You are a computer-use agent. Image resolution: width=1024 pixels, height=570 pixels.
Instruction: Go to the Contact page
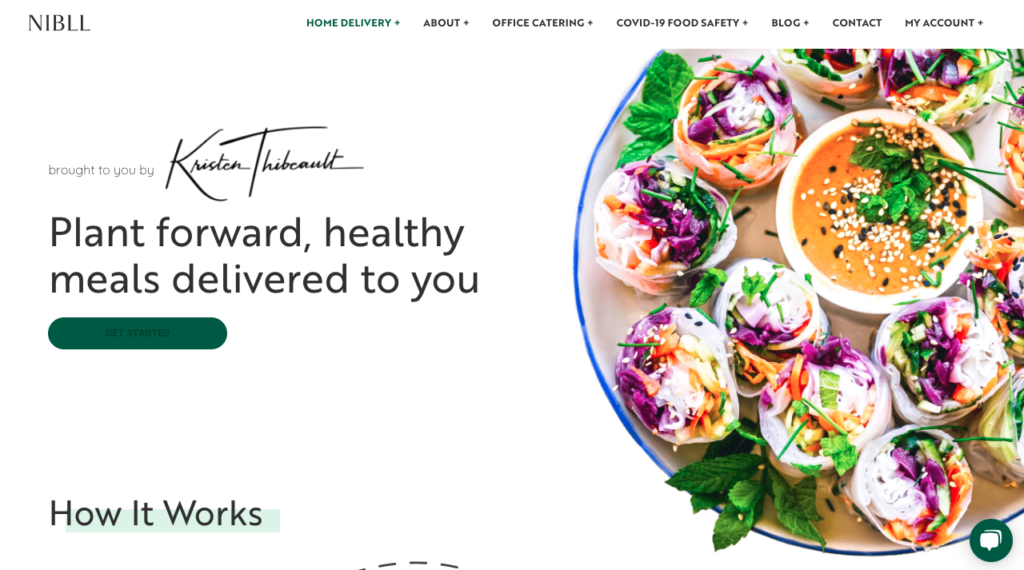click(857, 23)
